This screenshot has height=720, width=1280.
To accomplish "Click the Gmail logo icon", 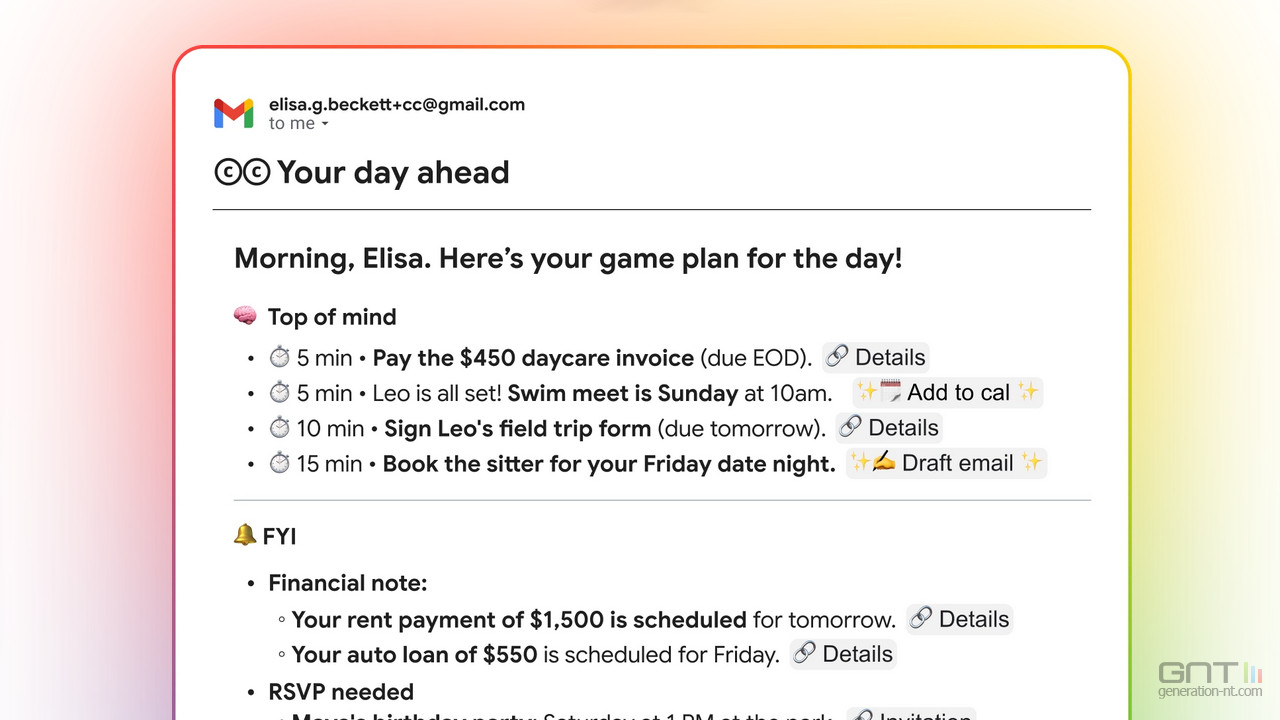I will [x=233, y=113].
